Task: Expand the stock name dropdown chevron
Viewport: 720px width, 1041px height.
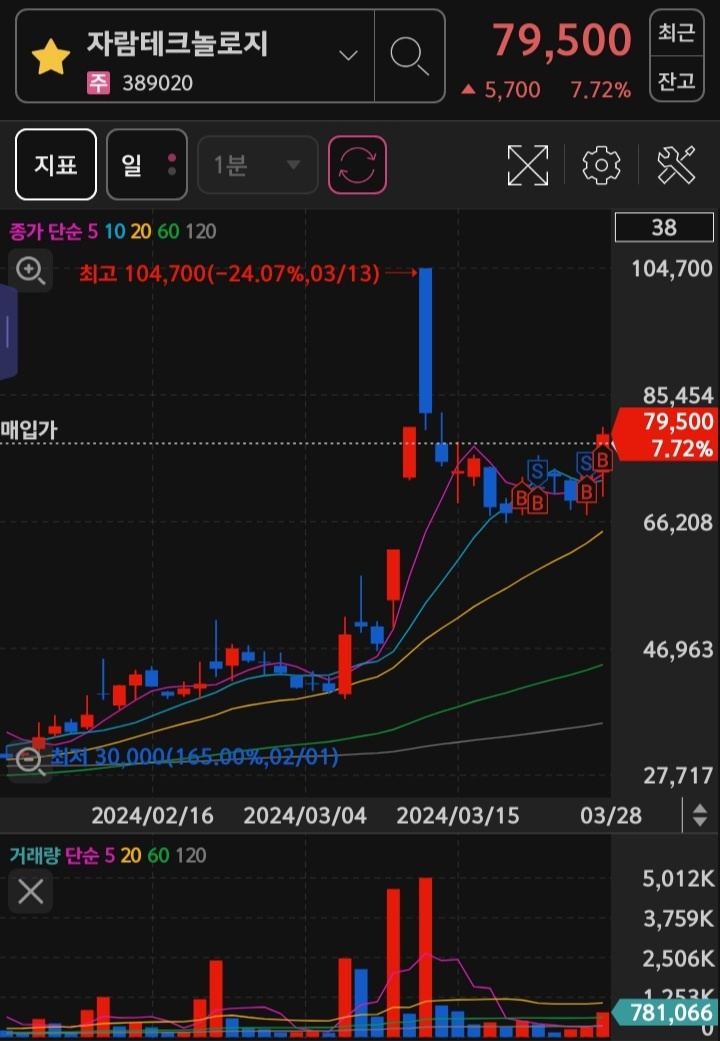Action: [349, 56]
